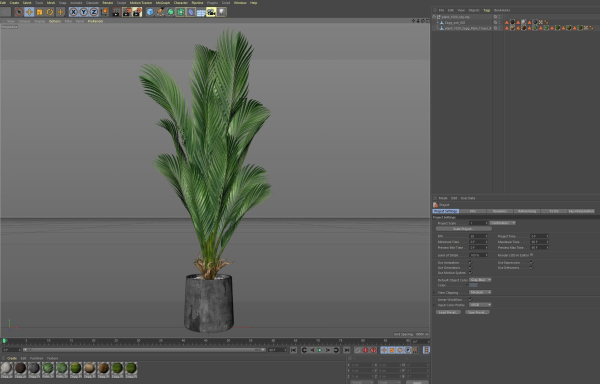This screenshot has width=600, height=384.
Task: Click the Save Preset button
Action: [x=477, y=312]
